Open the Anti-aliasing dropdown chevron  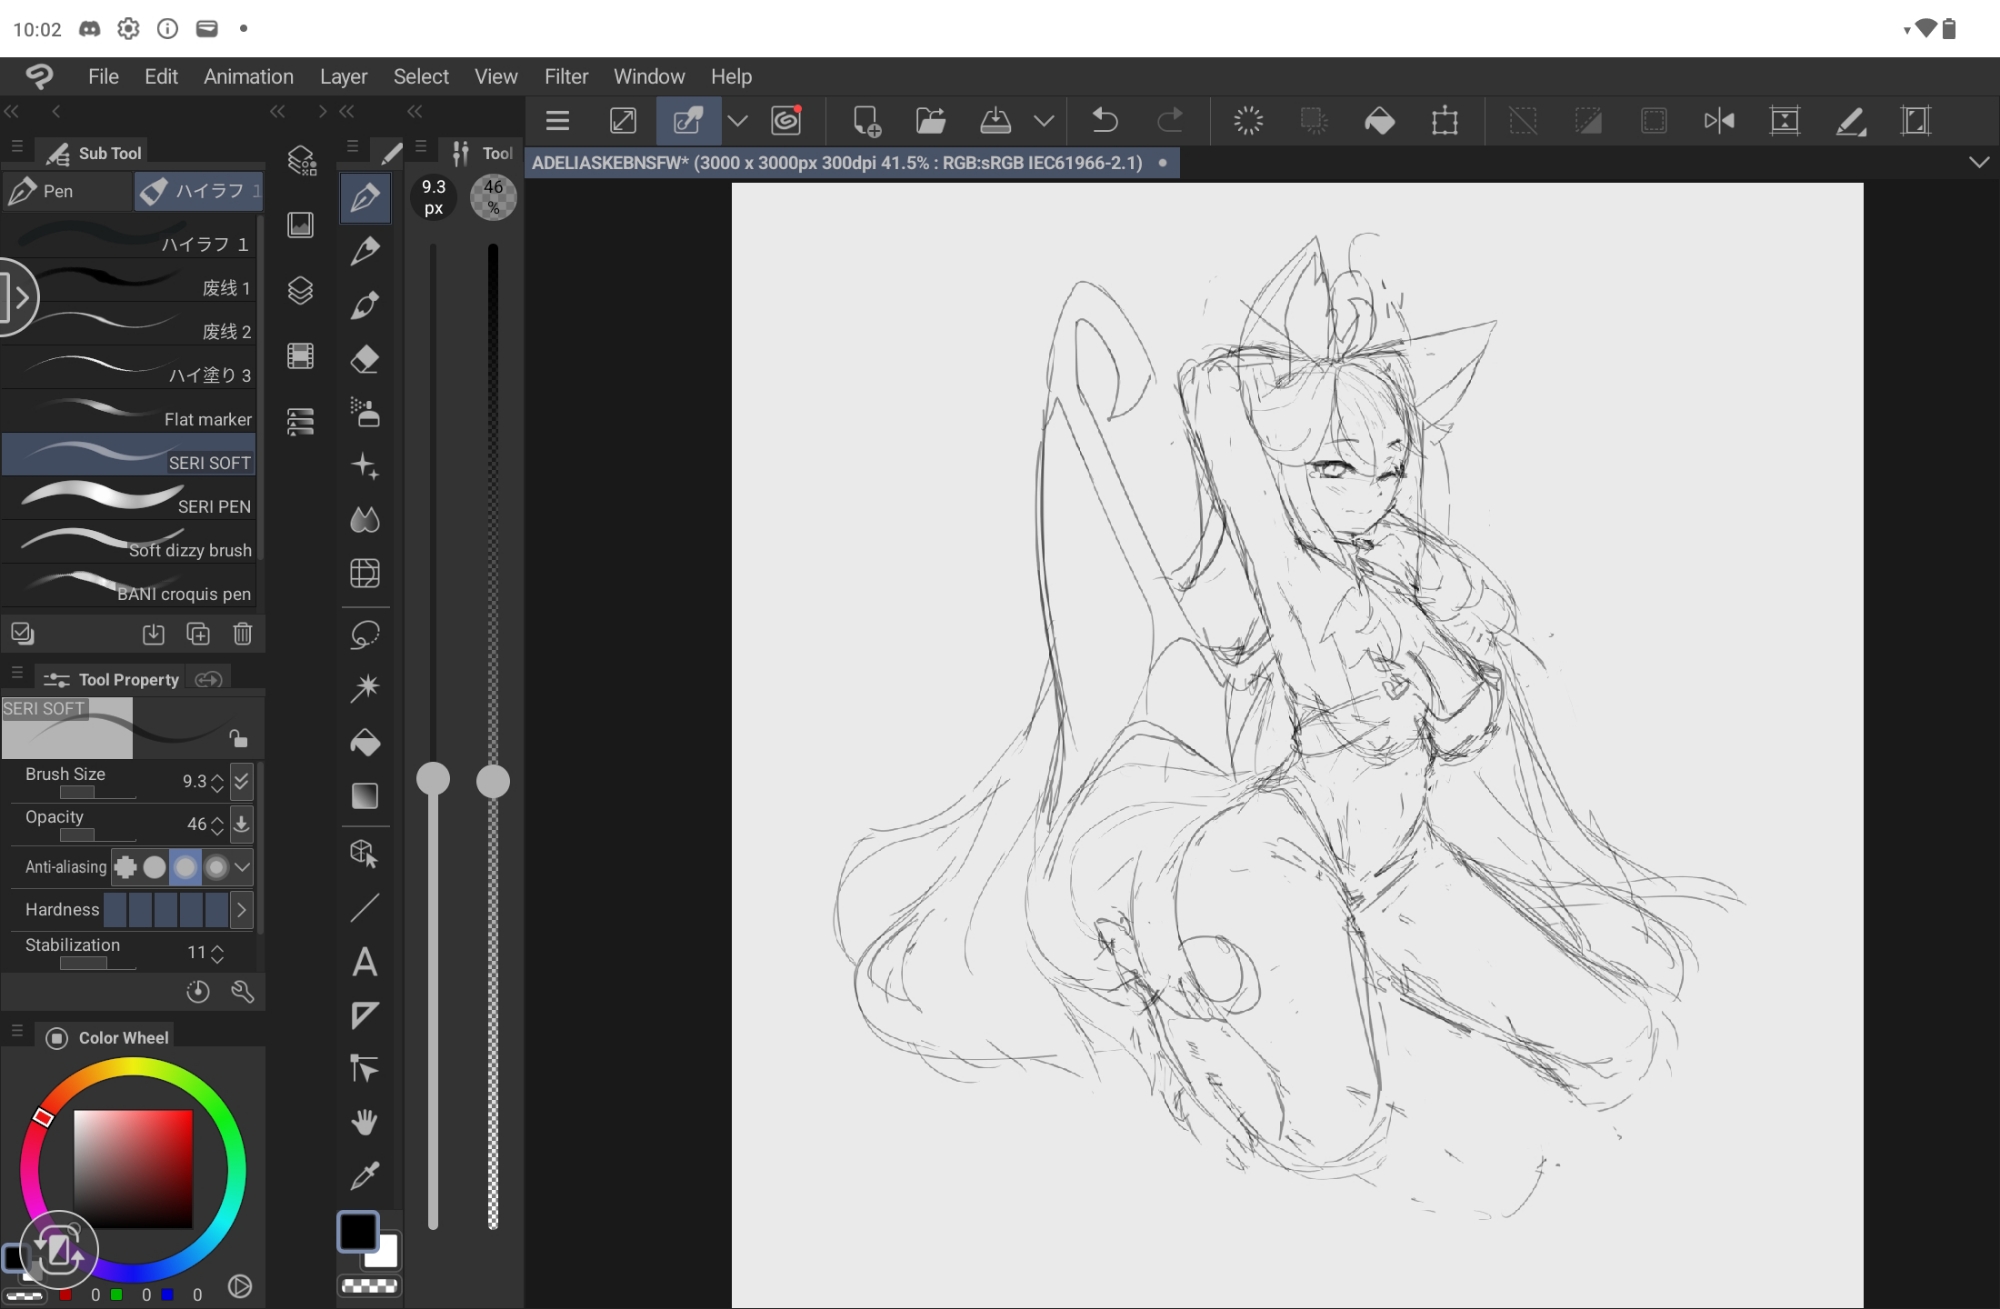coord(242,867)
